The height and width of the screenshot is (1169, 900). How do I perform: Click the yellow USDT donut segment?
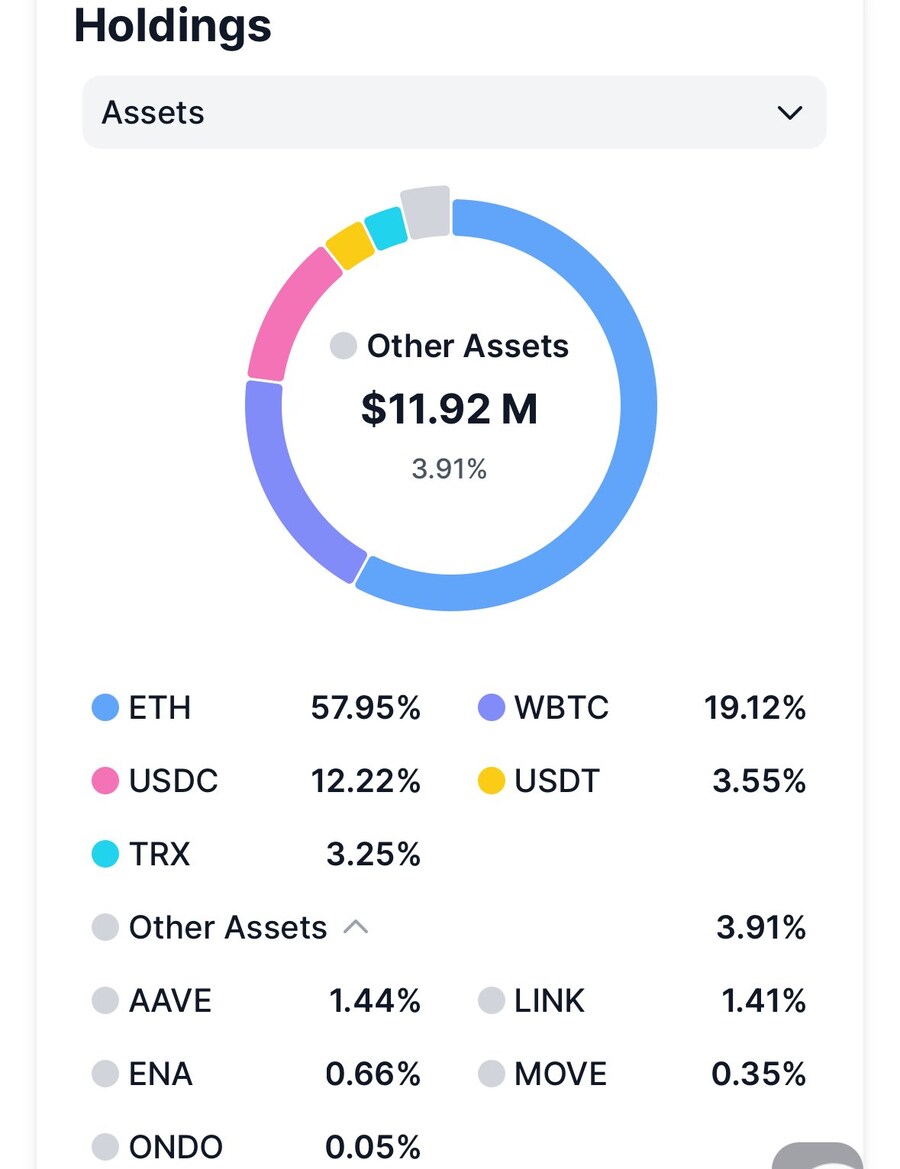tap(350, 245)
